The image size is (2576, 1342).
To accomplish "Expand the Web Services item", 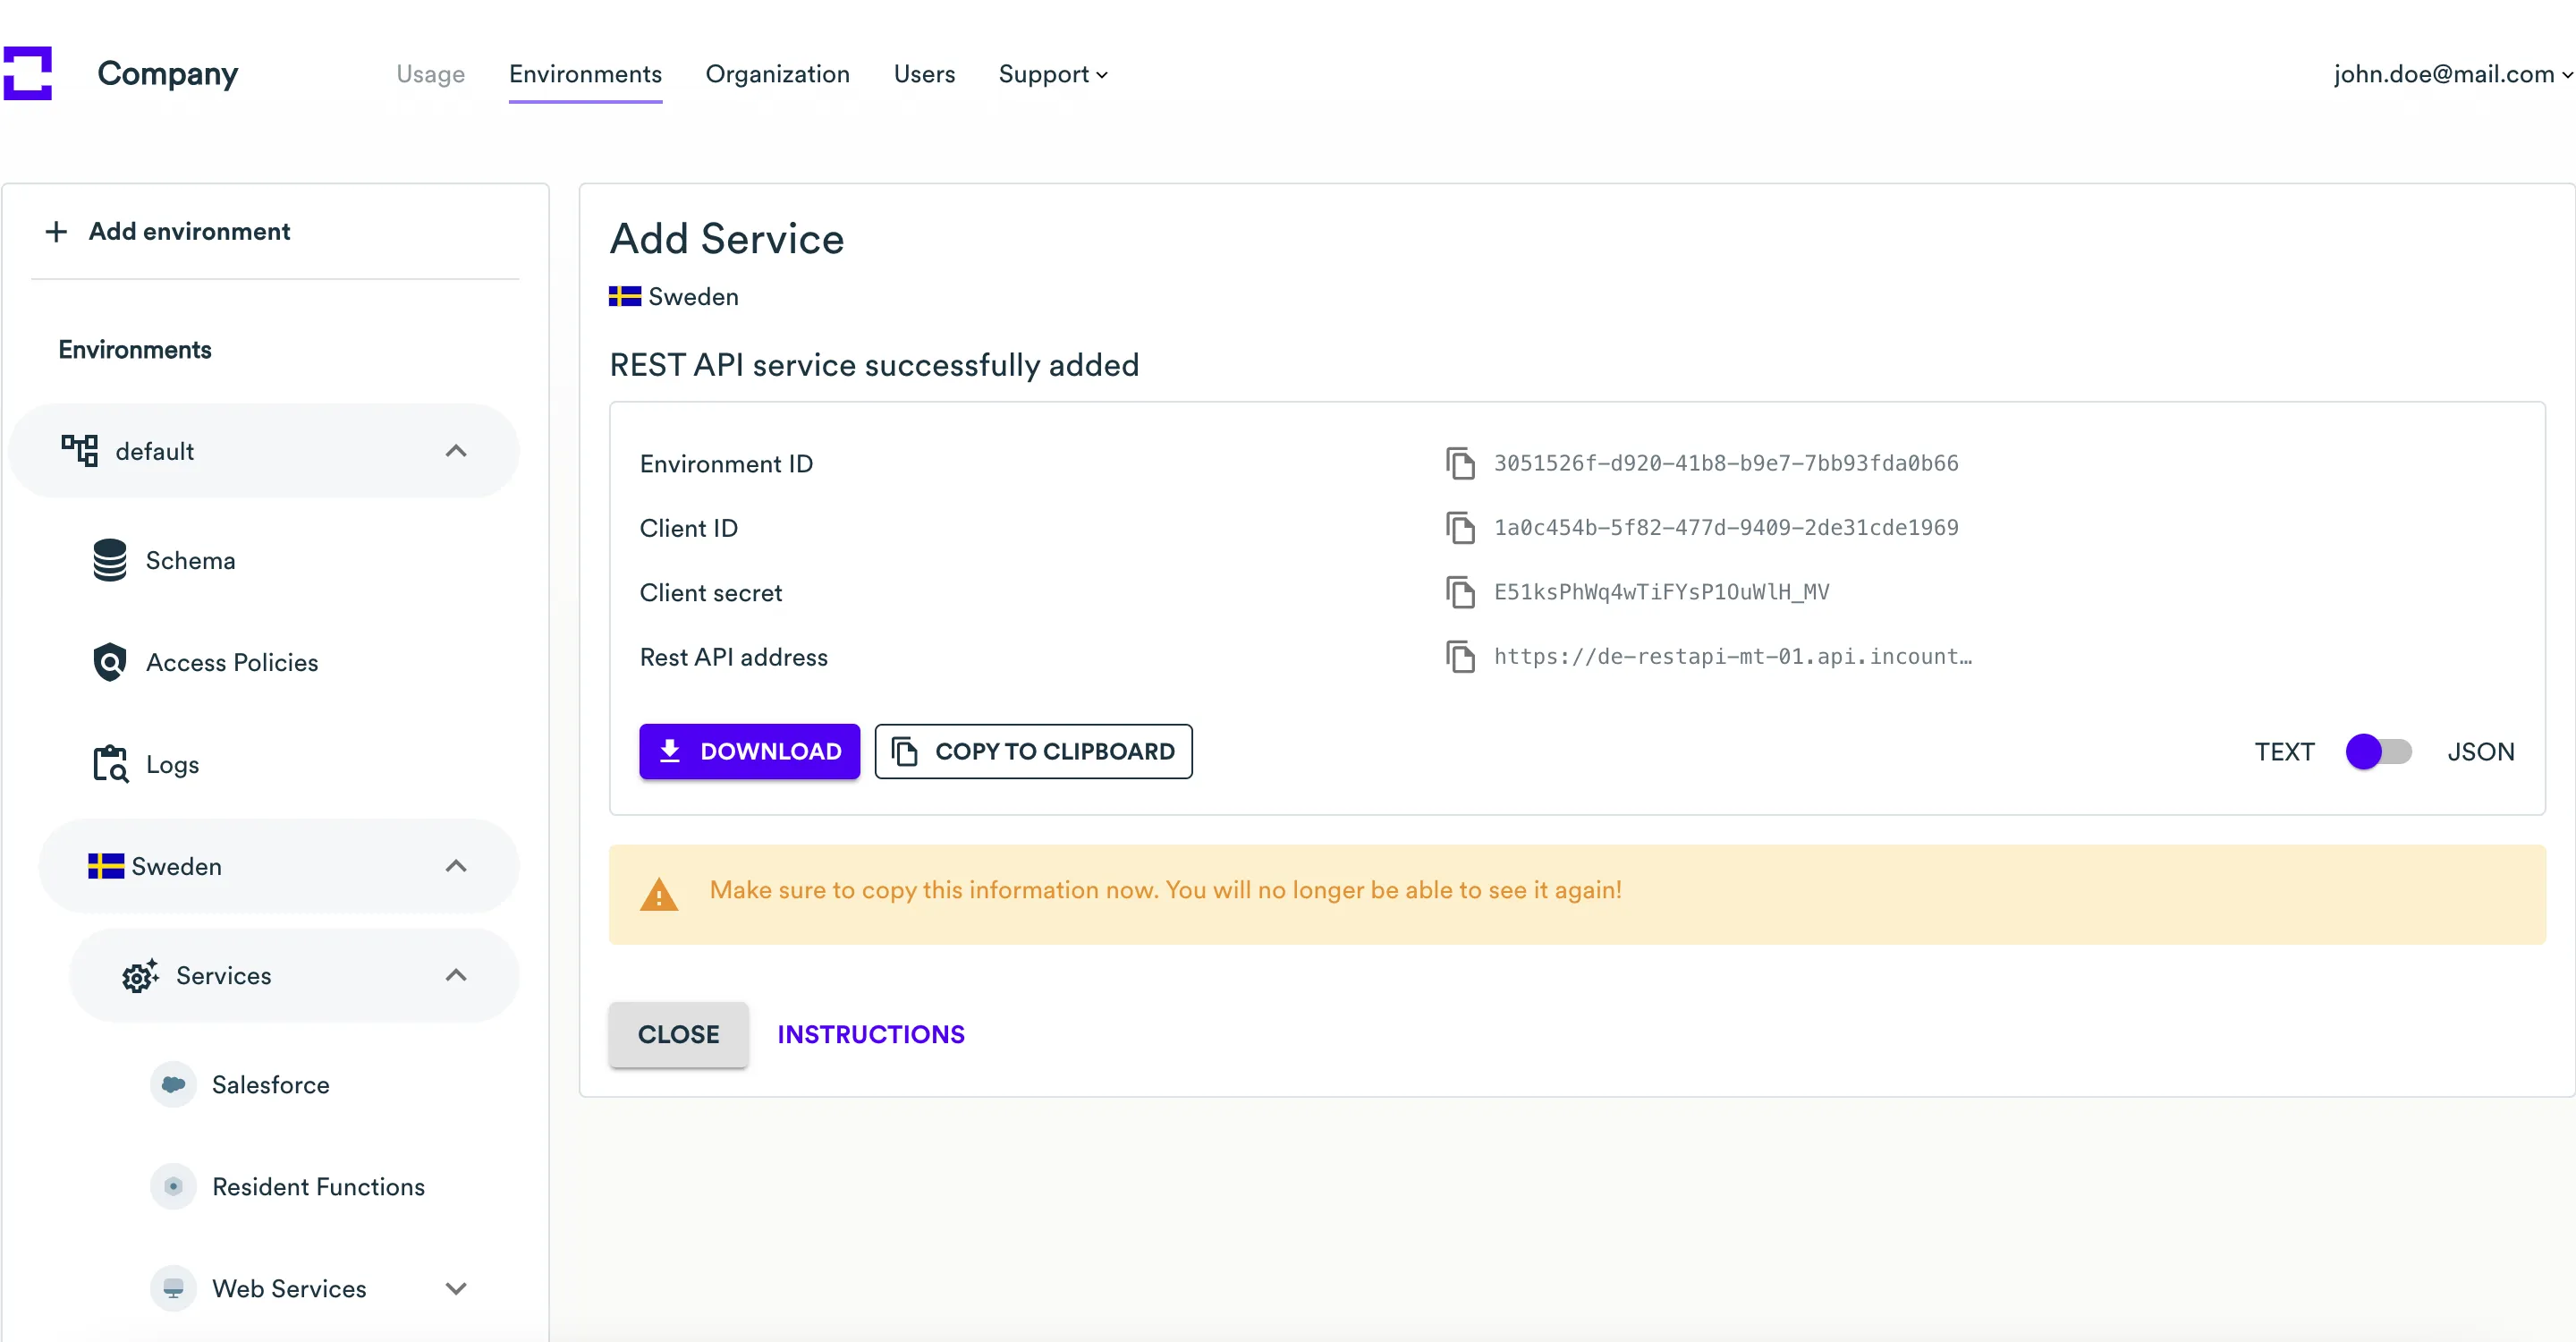I will coord(456,1288).
